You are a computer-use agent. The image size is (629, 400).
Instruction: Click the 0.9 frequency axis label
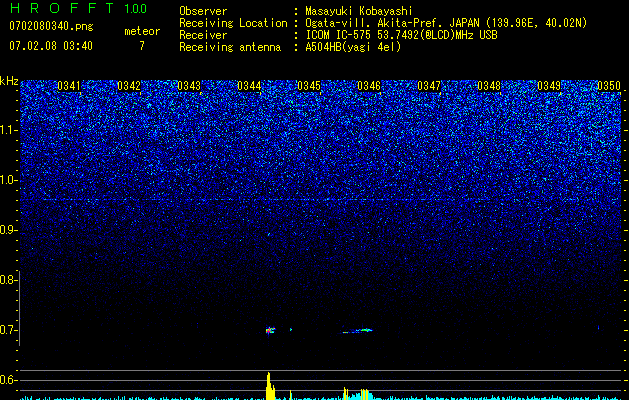click(8, 230)
